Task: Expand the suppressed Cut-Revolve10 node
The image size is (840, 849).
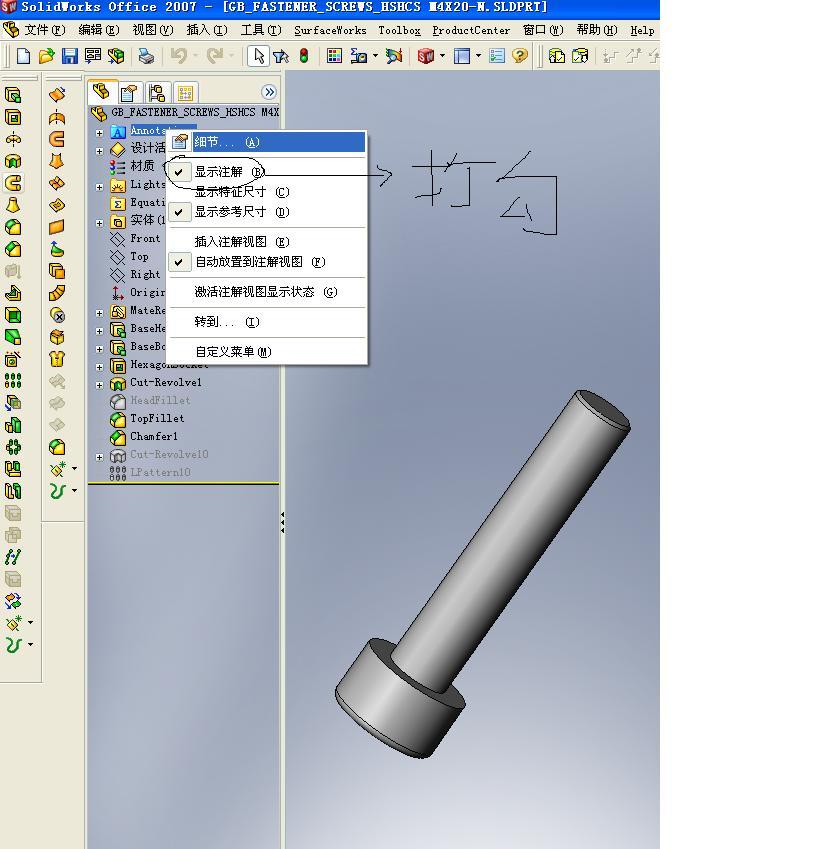Action: click(x=100, y=457)
